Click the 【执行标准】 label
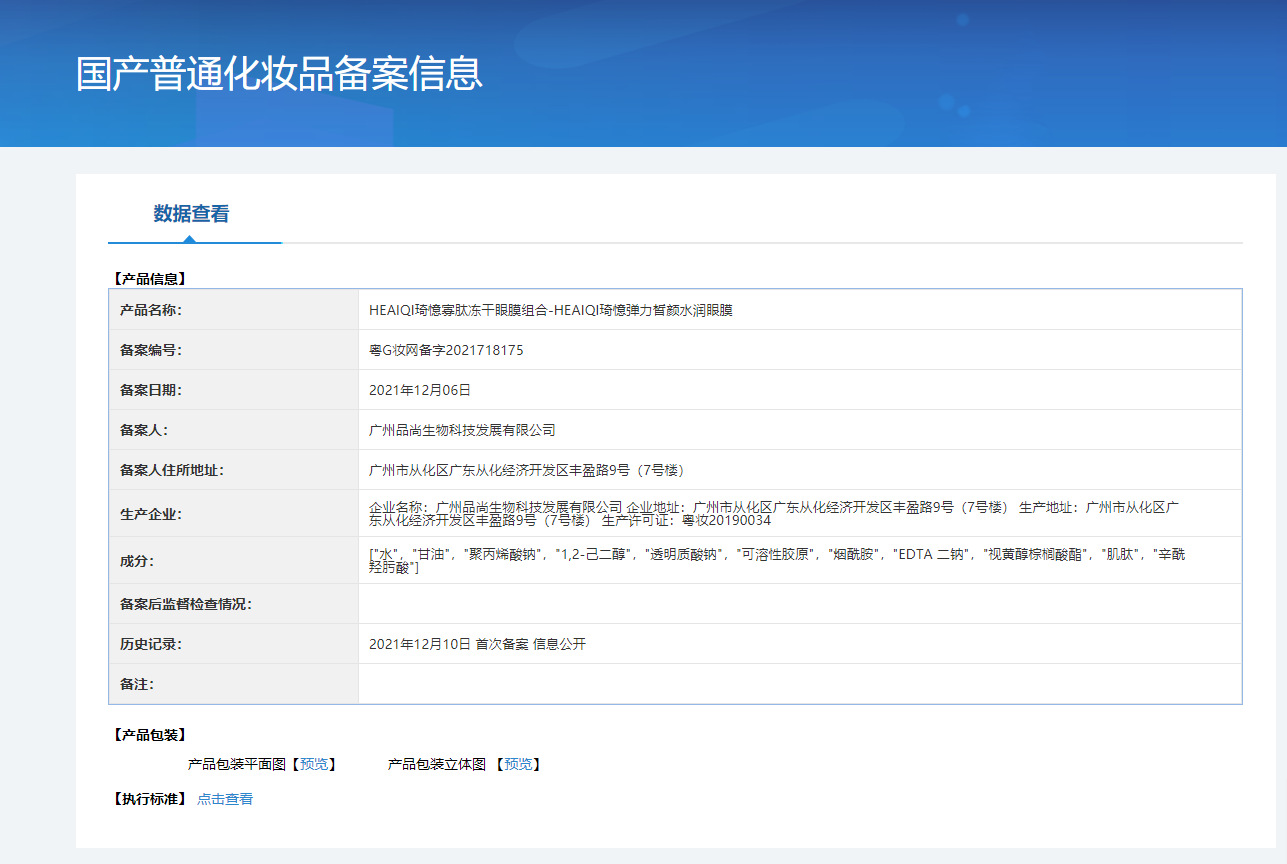This screenshot has height=864, width=1287. click(150, 799)
